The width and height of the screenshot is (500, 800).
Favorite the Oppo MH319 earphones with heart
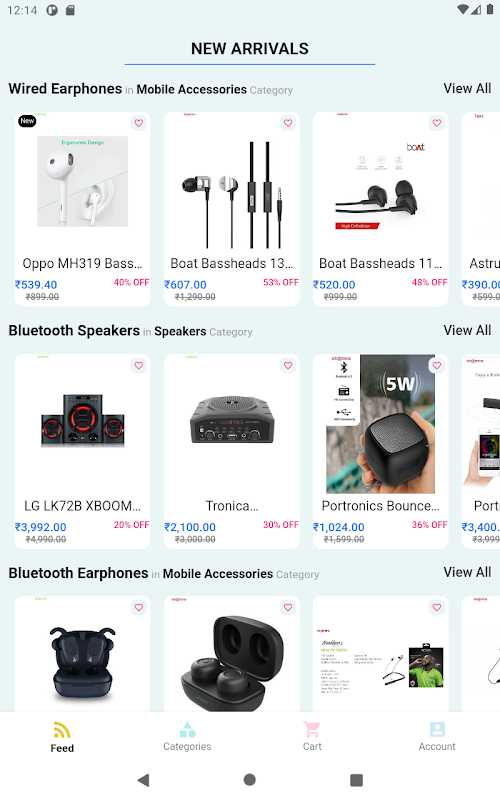pyautogui.click(x=139, y=123)
